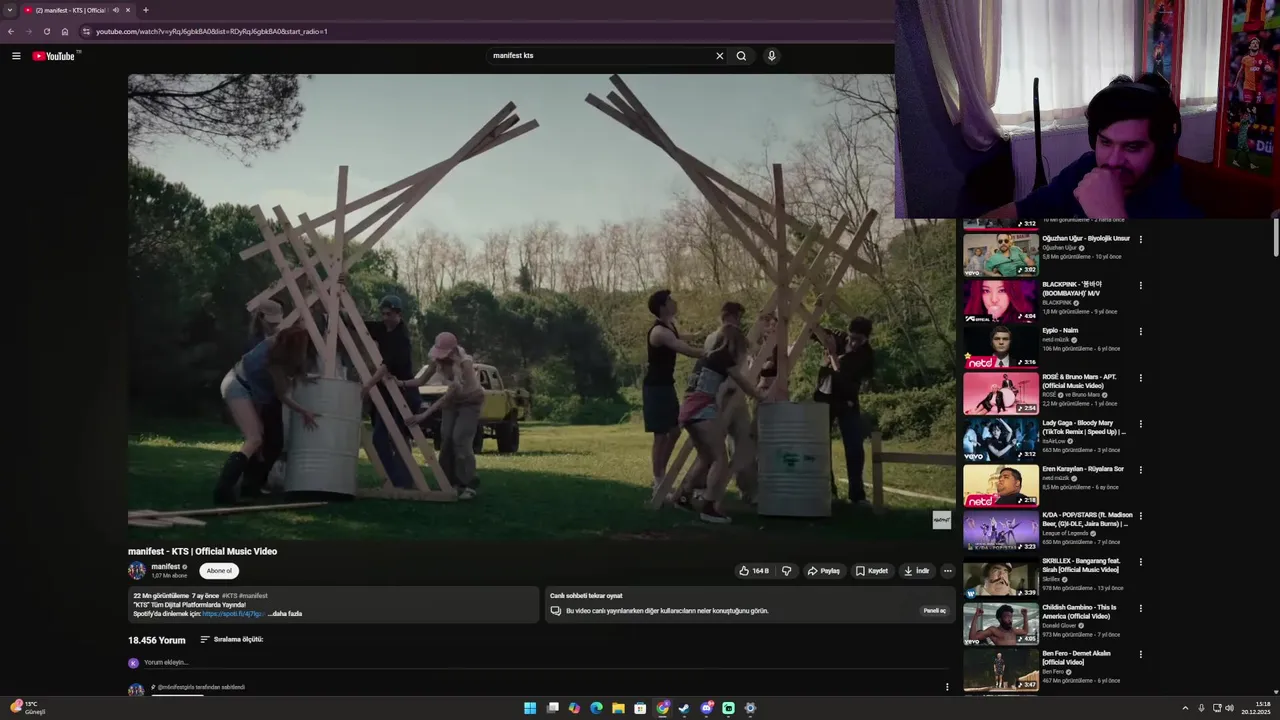The width and height of the screenshot is (1280, 720).
Task: Open menu for BLACKPINK video suggestion
Action: pos(1140,285)
